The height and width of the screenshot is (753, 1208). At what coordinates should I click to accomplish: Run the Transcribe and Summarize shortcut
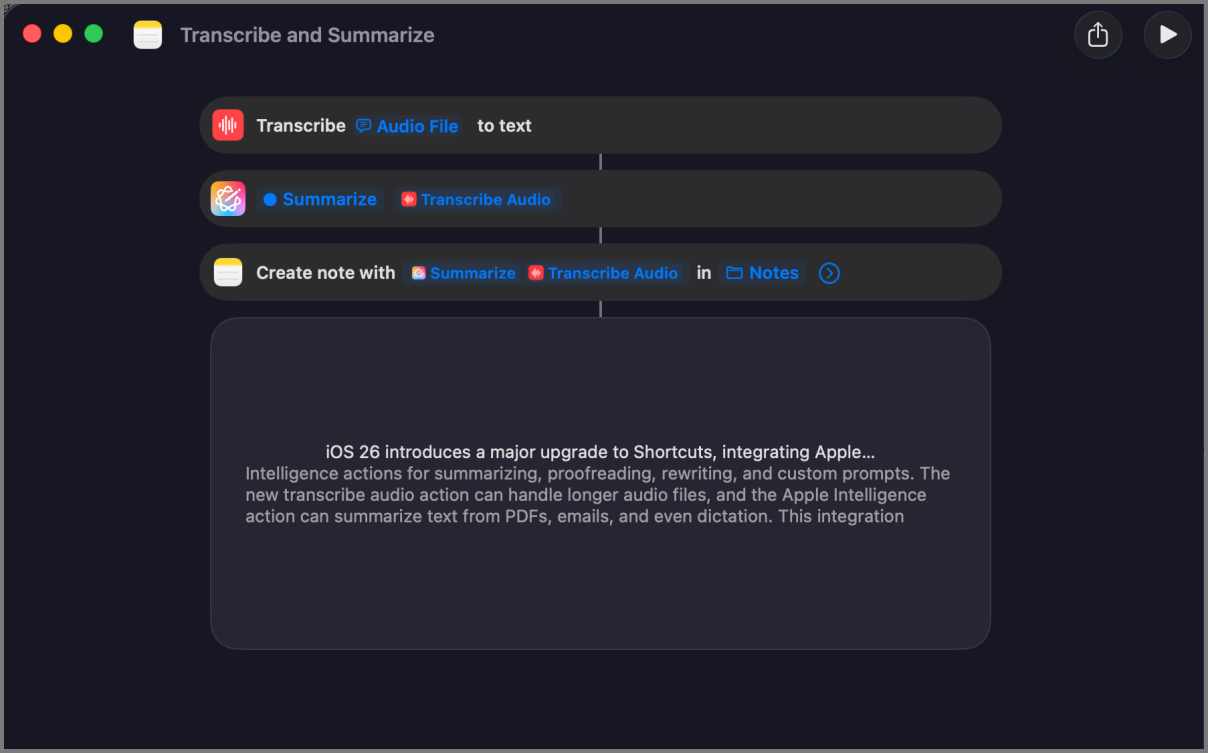(x=1167, y=34)
